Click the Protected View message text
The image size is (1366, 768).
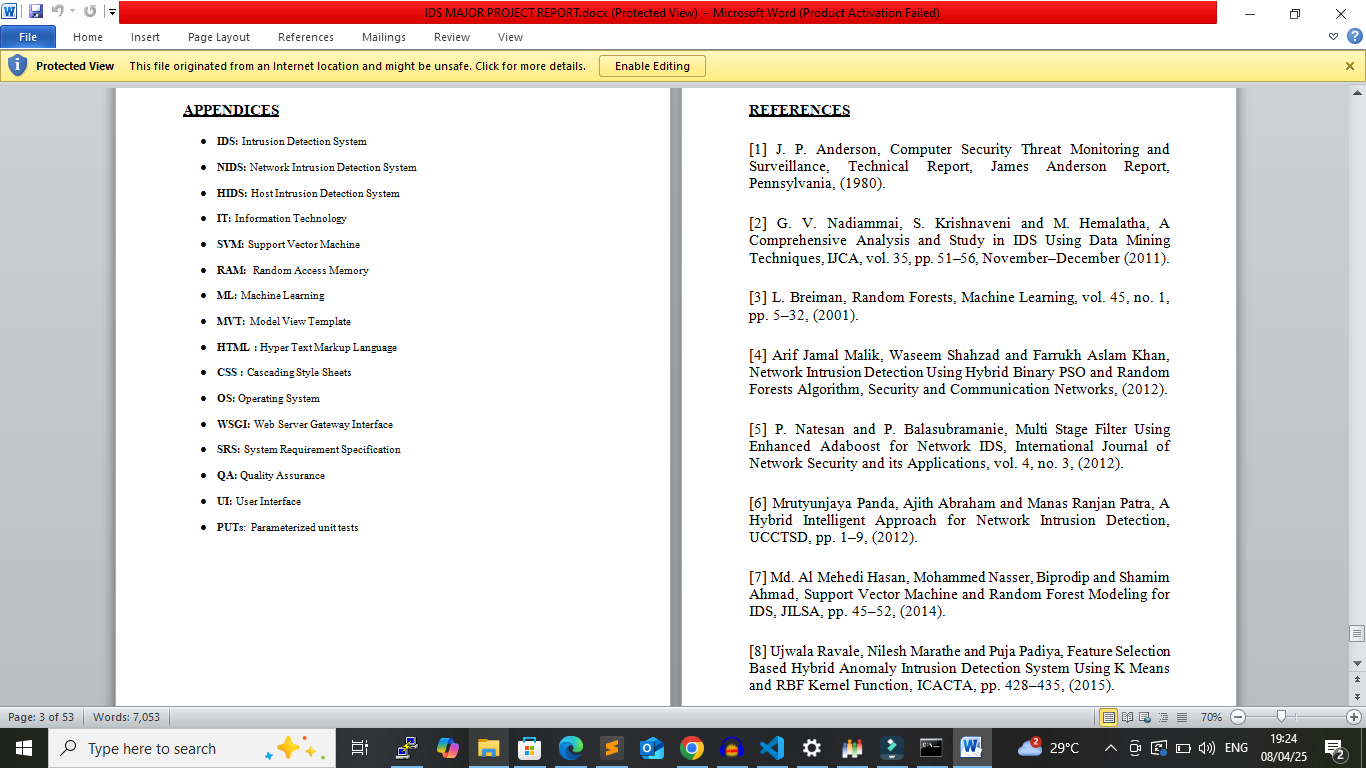click(x=358, y=66)
